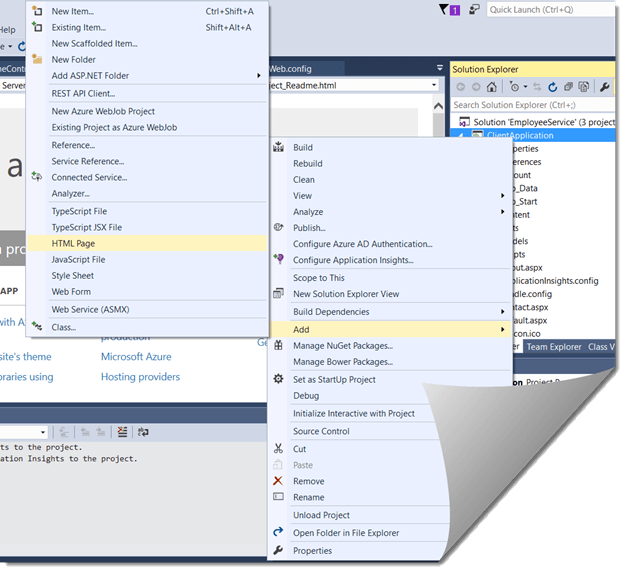Click the New Item icon in Add submenu
This screenshot has width=624, height=571.
point(37,11)
